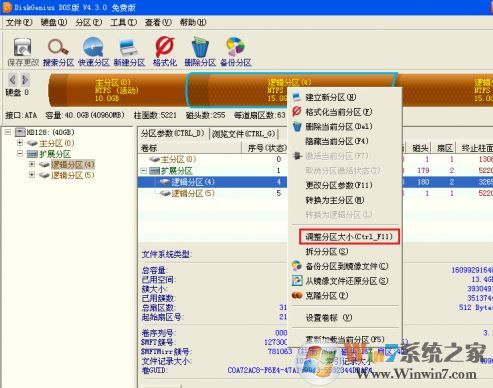Collapse 扩展分区 row in partition table
Screen dimensions: 493x388
pos(144,171)
